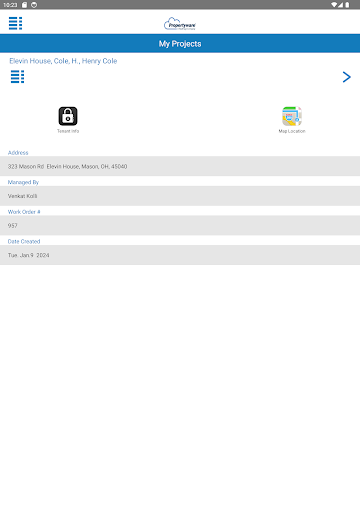
Task: Select the address 323 Mason Rd field
Action: (180, 166)
